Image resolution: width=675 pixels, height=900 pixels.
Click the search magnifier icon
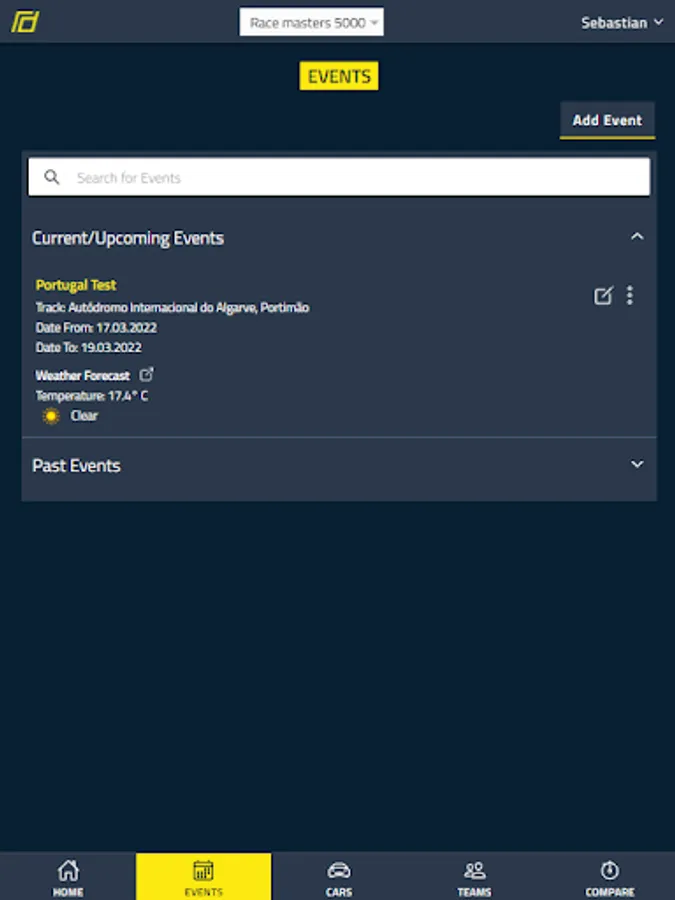tap(52, 177)
